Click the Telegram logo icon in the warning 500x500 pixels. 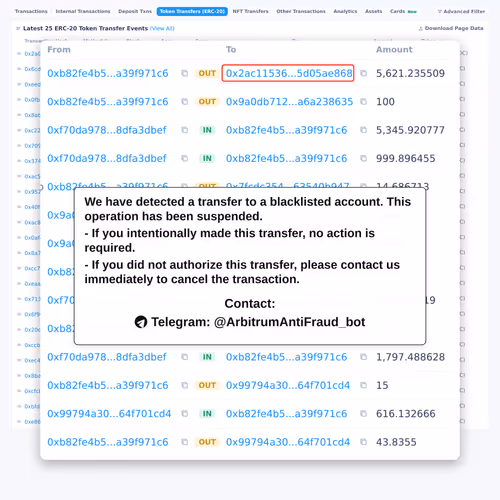tap(141, 322)
